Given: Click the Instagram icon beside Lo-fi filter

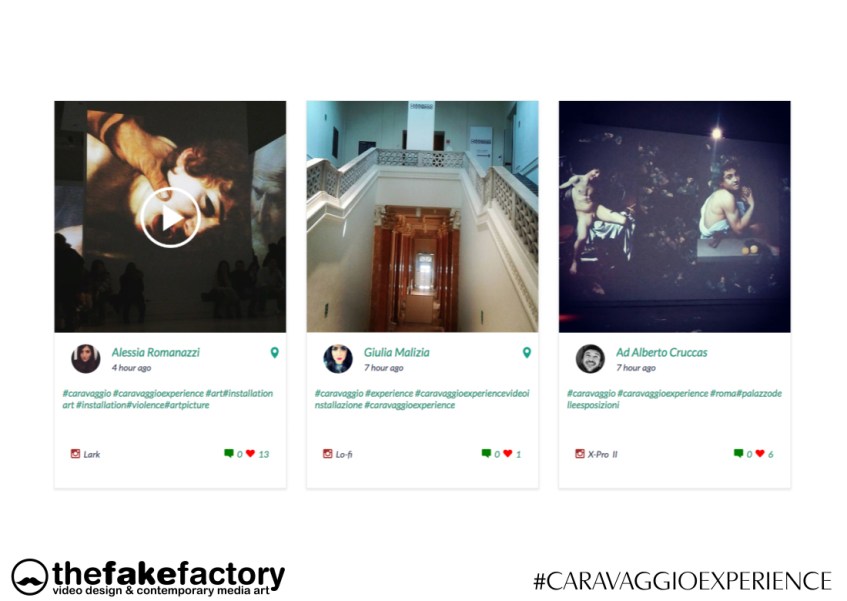Looking at the screenshot, I should (x=327, y=454).
